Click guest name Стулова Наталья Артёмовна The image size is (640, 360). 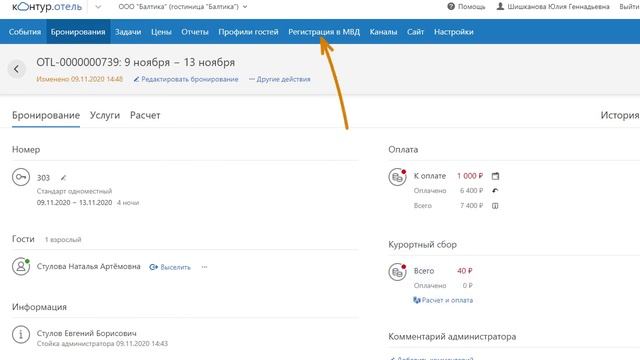[x=89, y=267]
